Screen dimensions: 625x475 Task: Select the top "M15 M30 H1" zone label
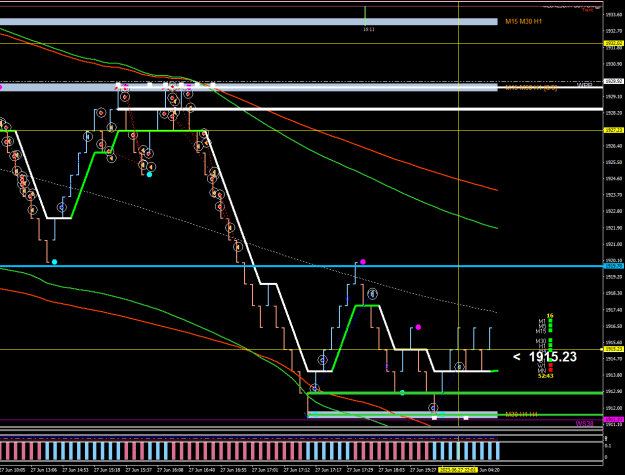pyautogui.click(x=523, y=22)
